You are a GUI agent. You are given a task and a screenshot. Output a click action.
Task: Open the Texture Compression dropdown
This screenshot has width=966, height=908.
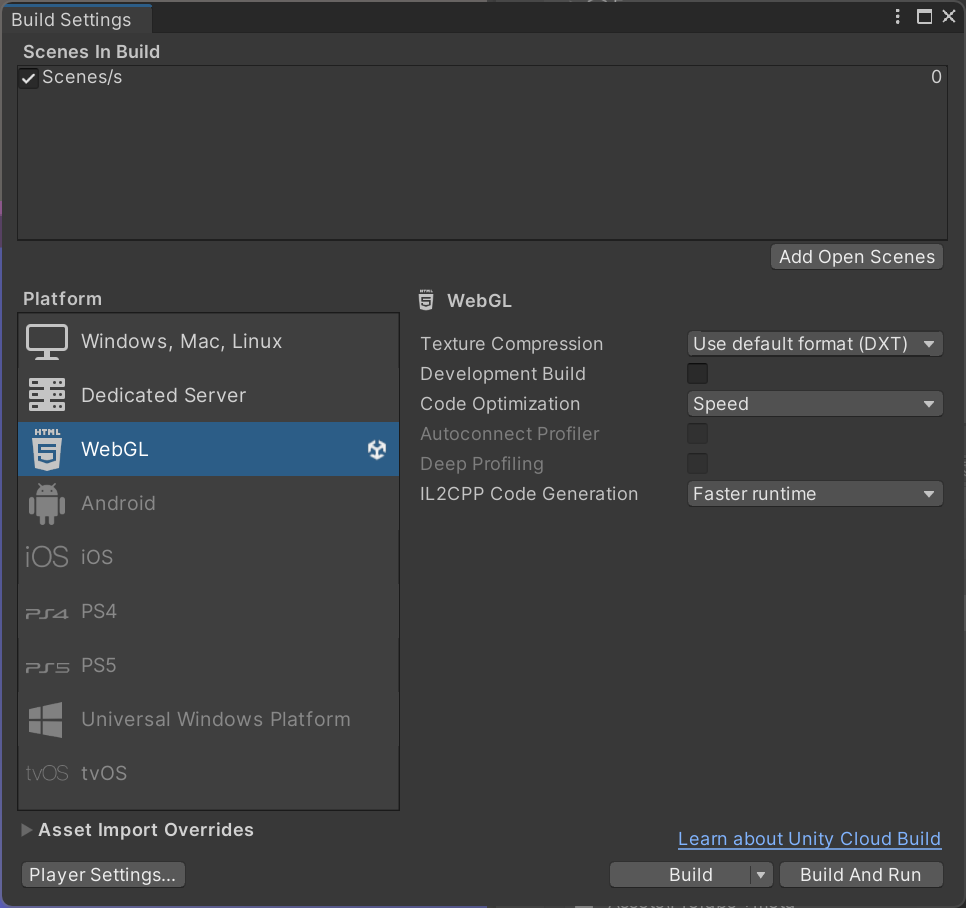pos(815,344)
